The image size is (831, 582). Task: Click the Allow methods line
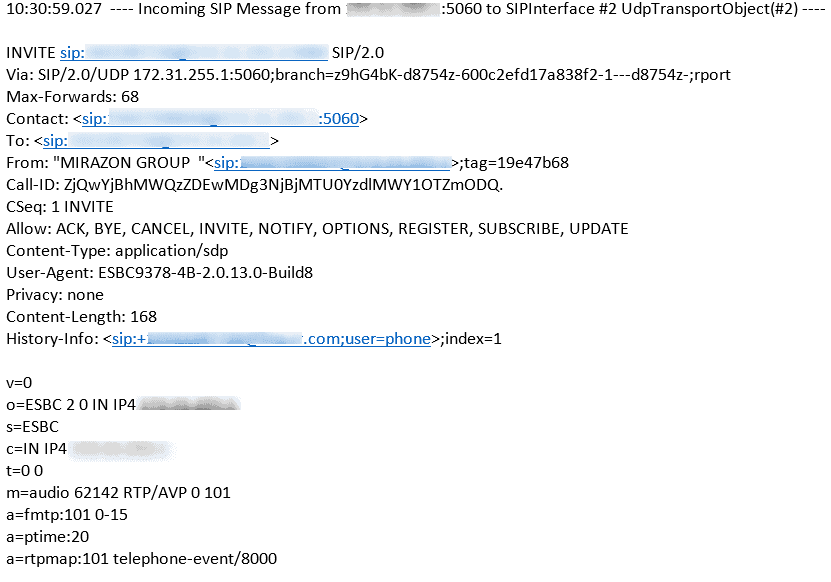[x=317, y=229]
